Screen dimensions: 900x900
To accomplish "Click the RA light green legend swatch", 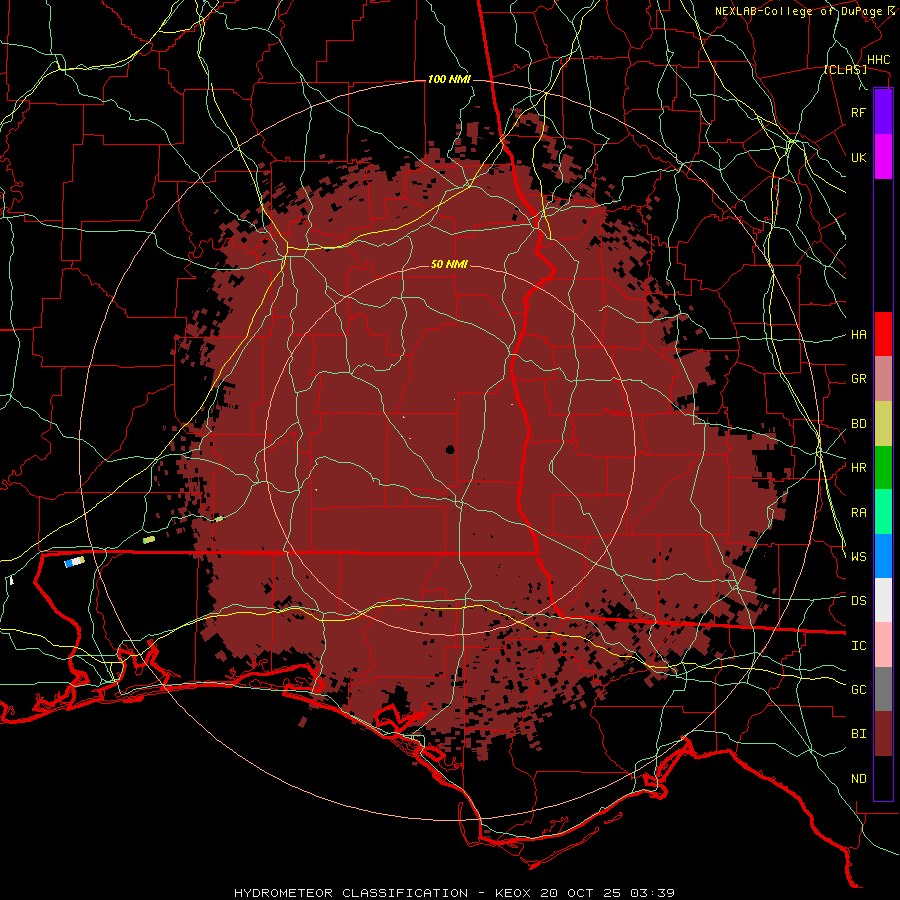I will tap(883, 512).
